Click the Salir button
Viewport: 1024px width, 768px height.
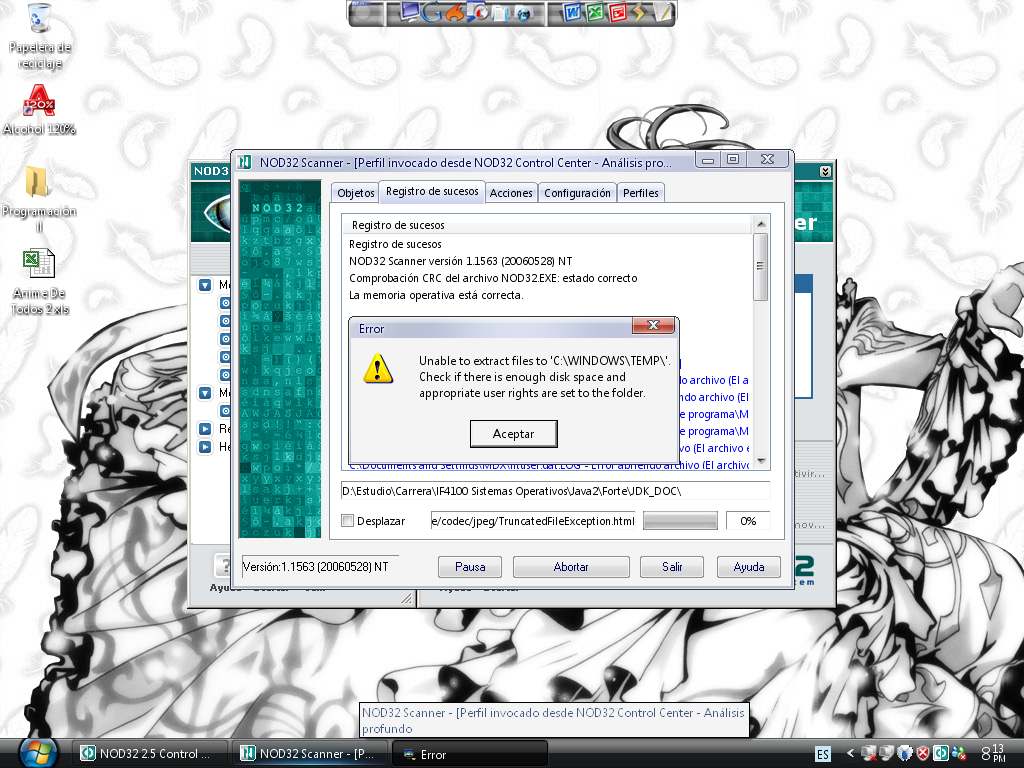(x=671, y=567)
